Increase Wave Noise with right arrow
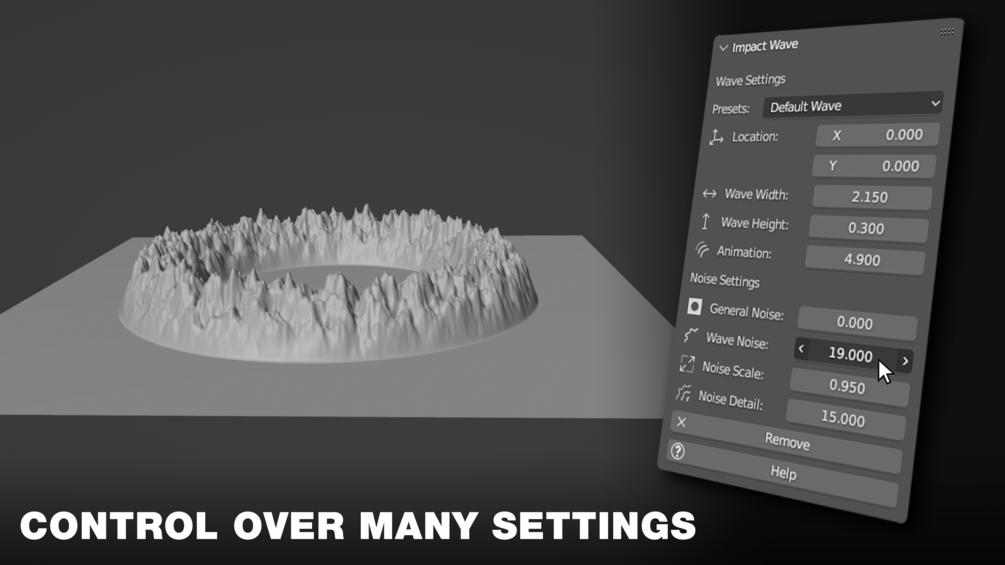This screenshot has width=1005, height=565. pyautogui.click(x=905, y=361)
